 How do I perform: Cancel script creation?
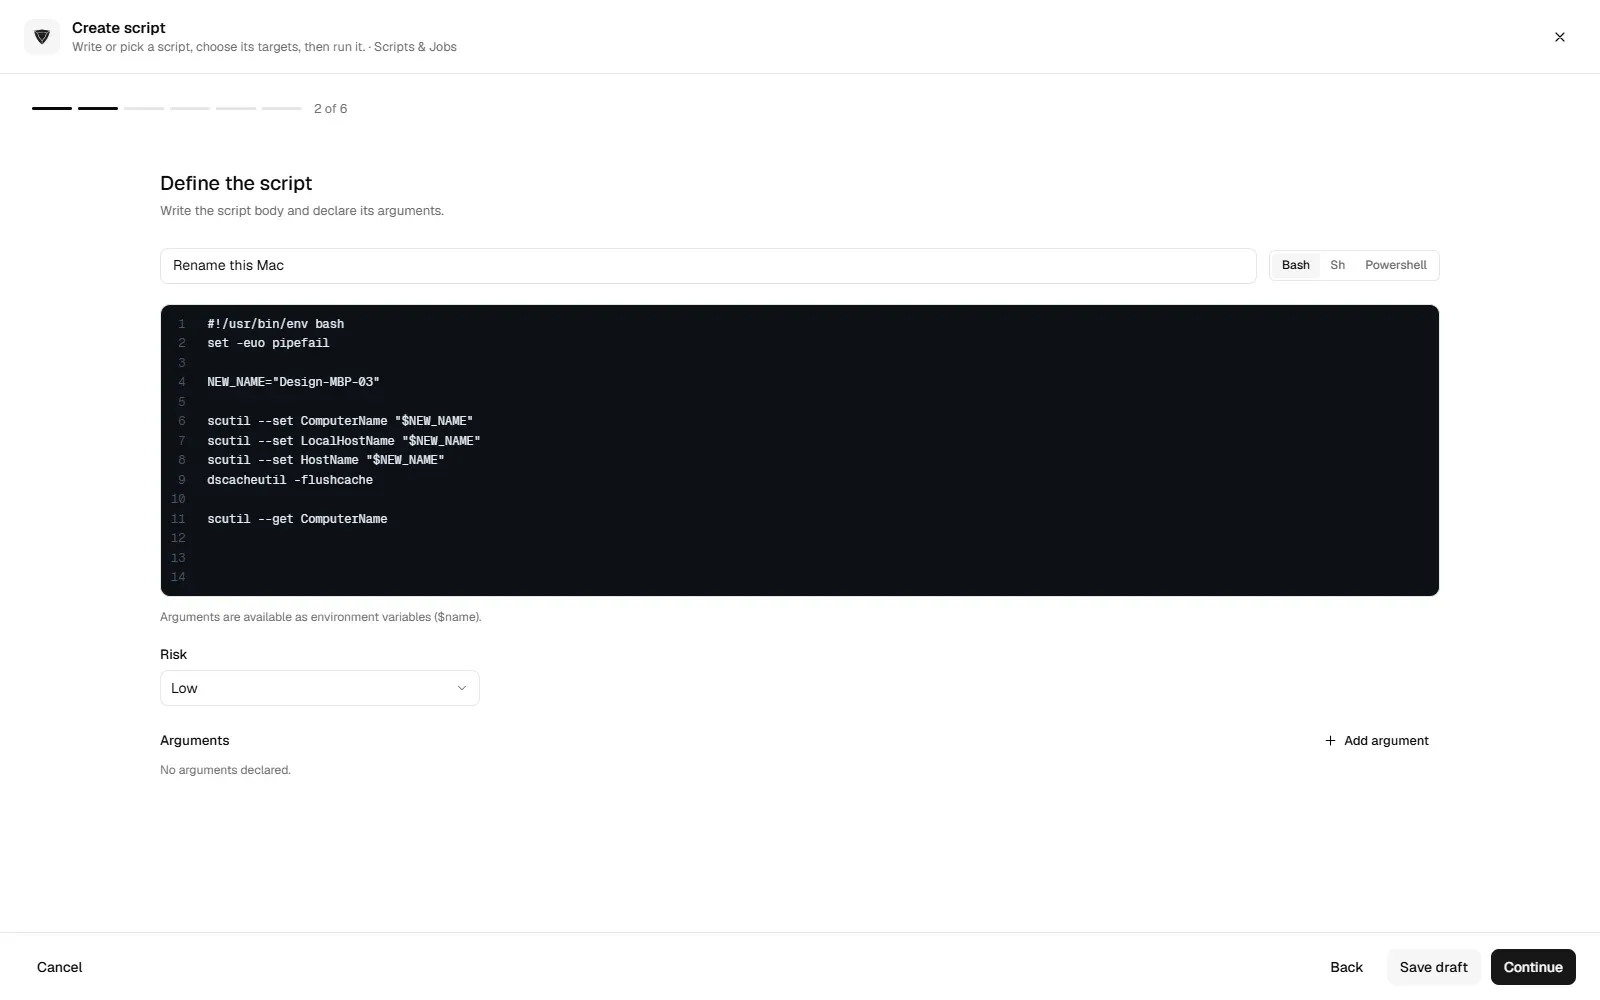[60, 967]
